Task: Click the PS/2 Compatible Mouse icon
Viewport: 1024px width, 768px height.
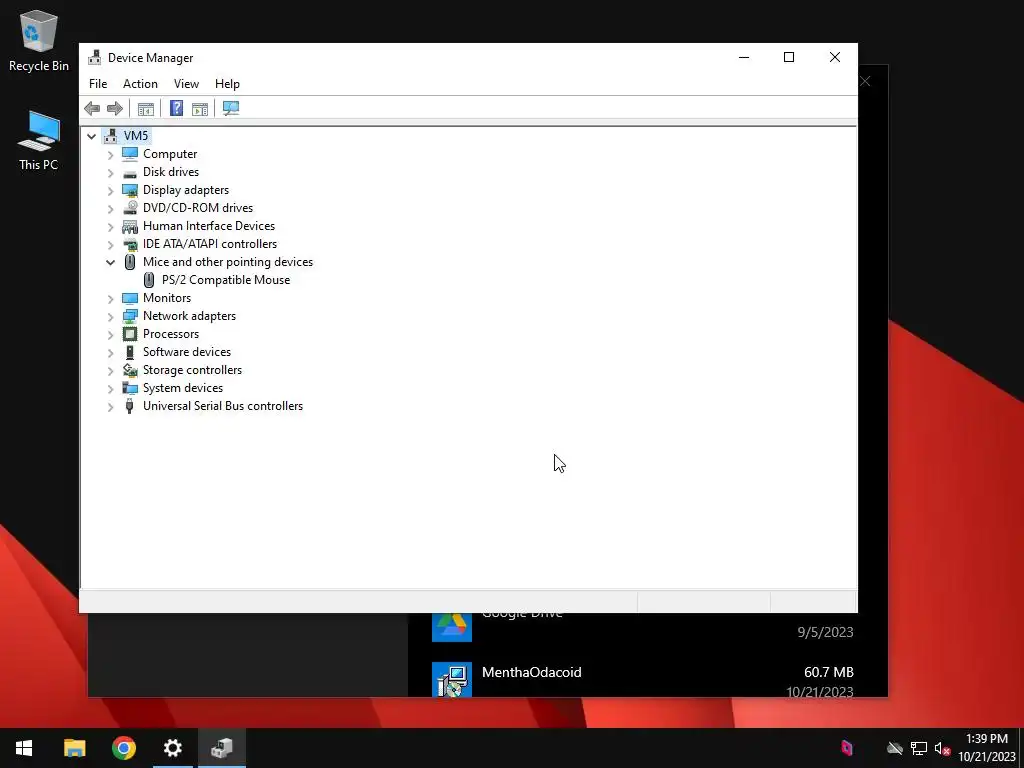Action: tap(149, 280)
